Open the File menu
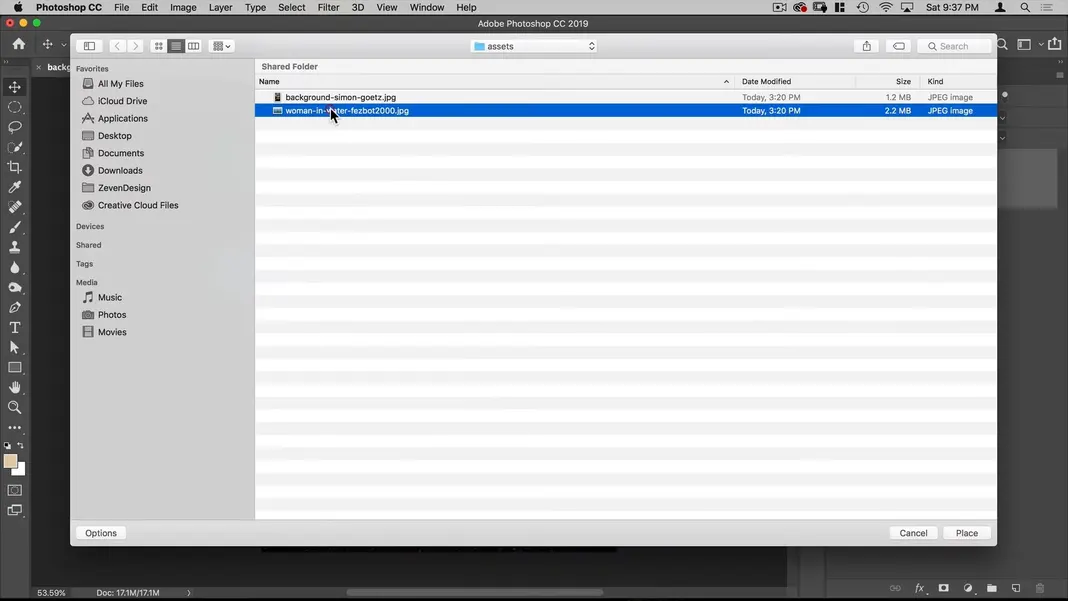1068x601 pixels. [121, 7]
